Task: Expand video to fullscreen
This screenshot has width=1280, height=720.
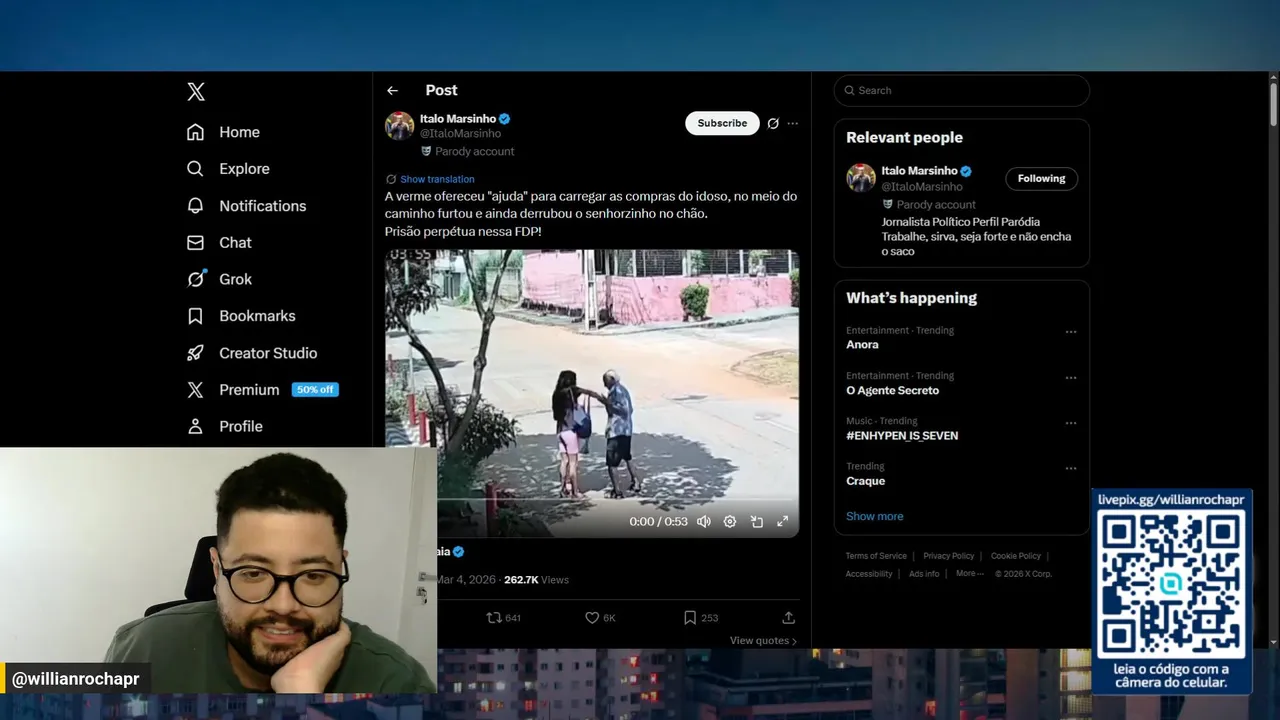Action: (783, 521)
